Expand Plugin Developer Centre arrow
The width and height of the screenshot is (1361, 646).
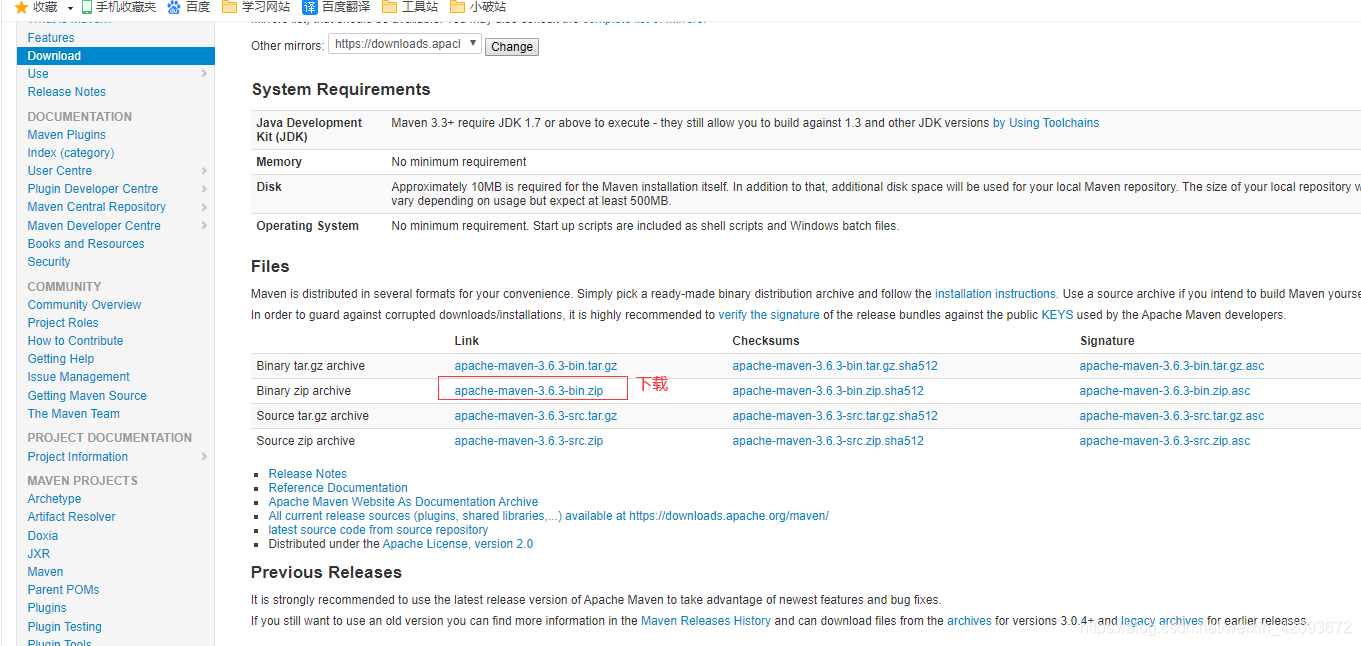point(204,189)
